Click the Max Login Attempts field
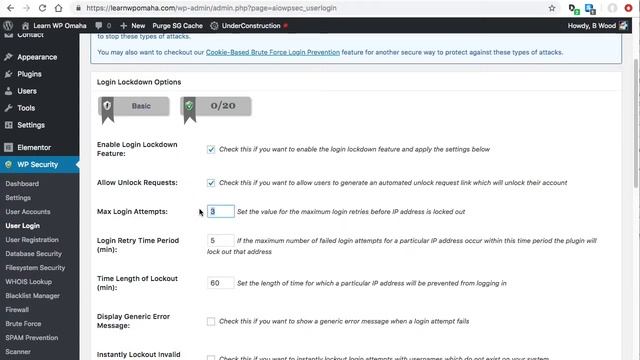 pos(220,211)
